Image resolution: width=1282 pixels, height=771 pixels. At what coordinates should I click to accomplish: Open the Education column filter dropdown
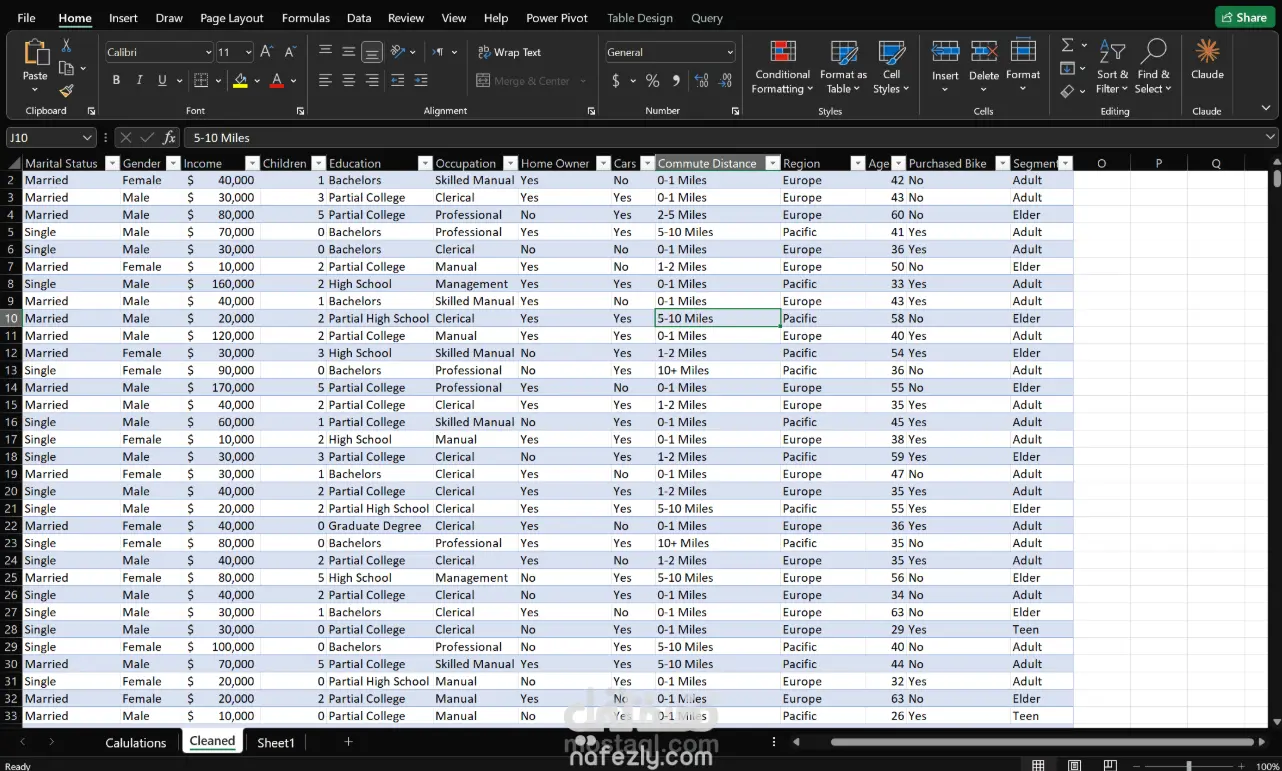425,163
